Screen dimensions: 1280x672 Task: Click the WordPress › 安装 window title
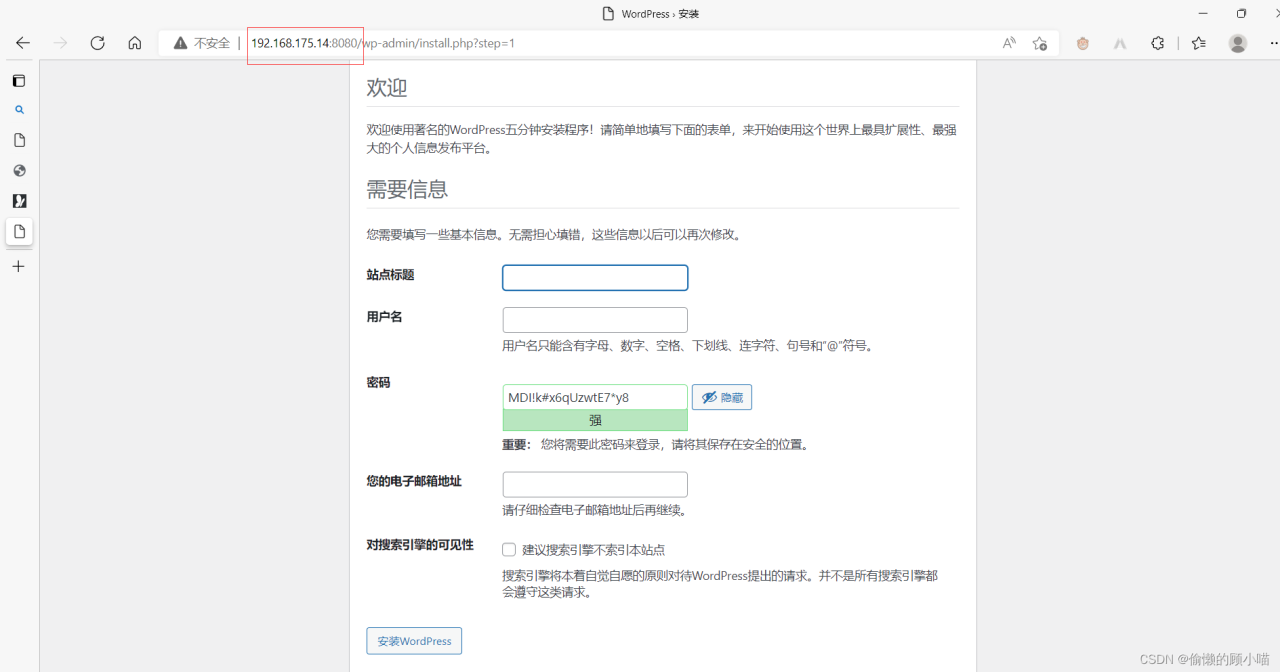pyautogui.click(x=660, y=14)
